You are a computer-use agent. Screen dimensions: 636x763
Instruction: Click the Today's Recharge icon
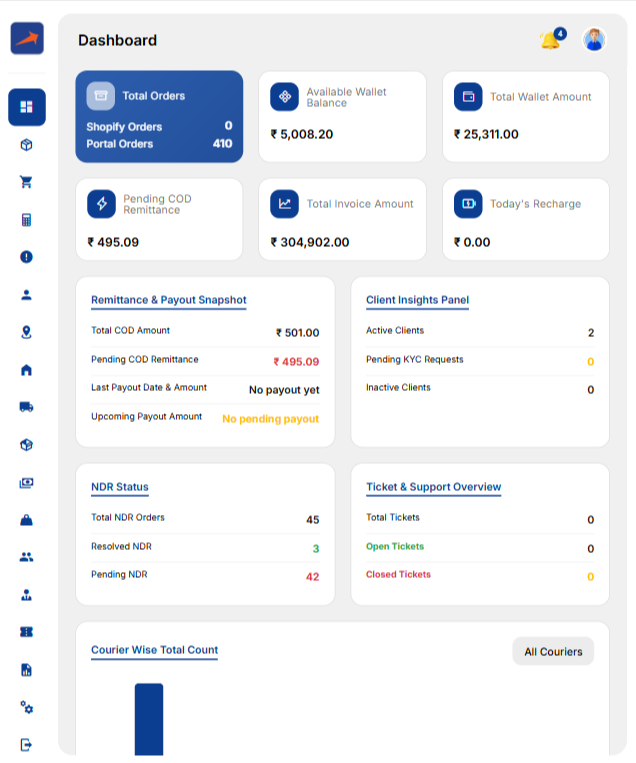pos(468,204)
